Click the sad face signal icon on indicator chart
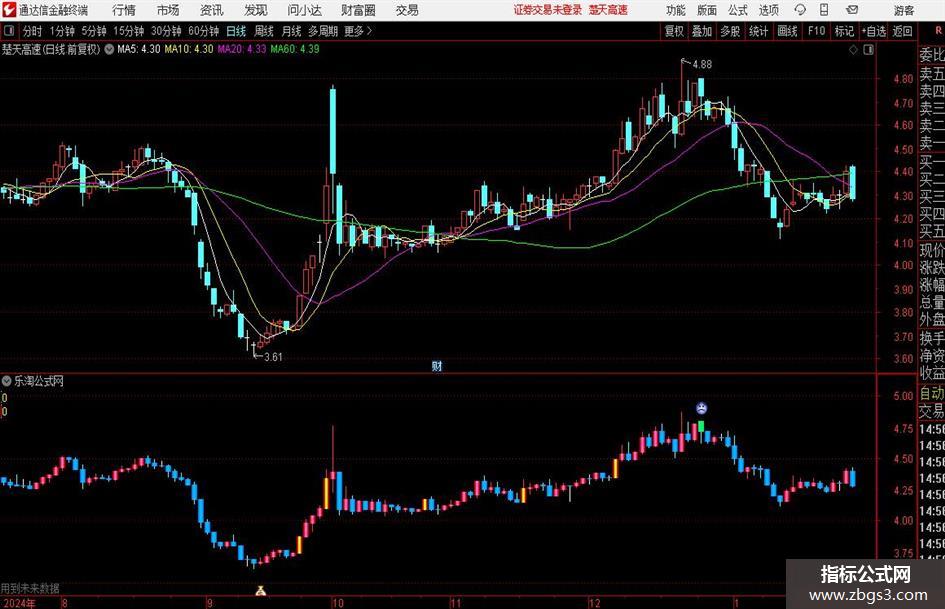The image size is (945, 609). tap(702, 408)
